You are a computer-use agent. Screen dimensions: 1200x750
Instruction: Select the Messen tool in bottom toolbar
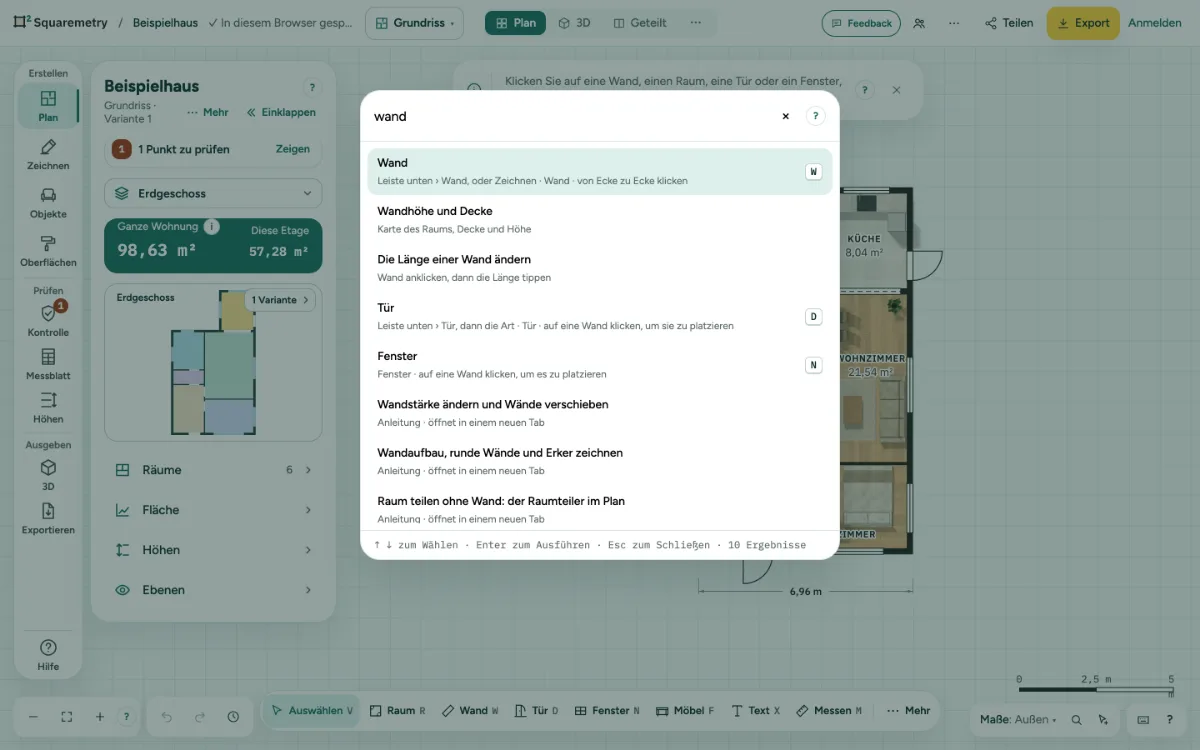tap(829, 711)
